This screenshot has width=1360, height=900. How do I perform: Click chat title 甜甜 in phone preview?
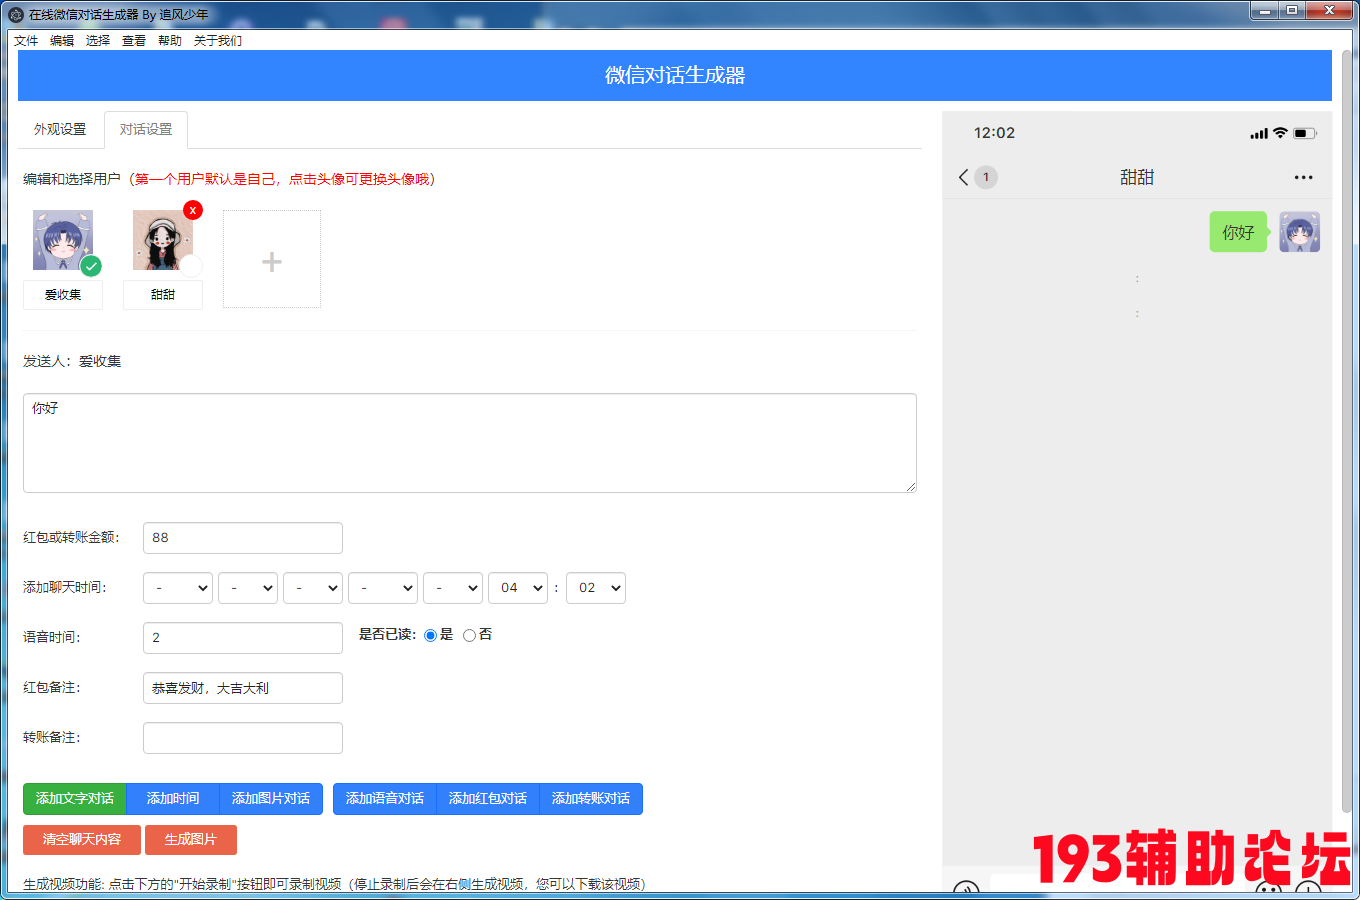(x=1137, y=177)
